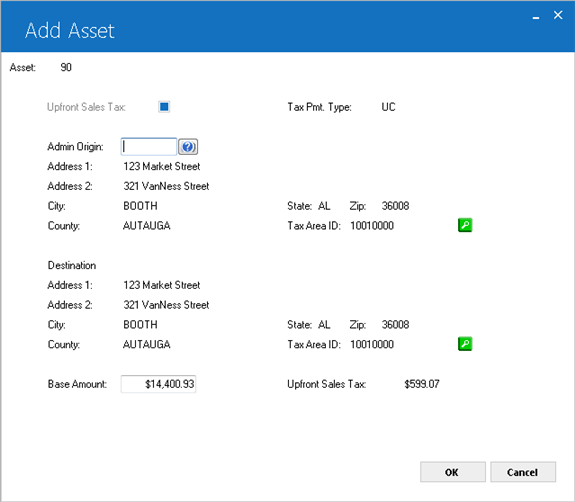Confirm with the OK button

point(453,472)
